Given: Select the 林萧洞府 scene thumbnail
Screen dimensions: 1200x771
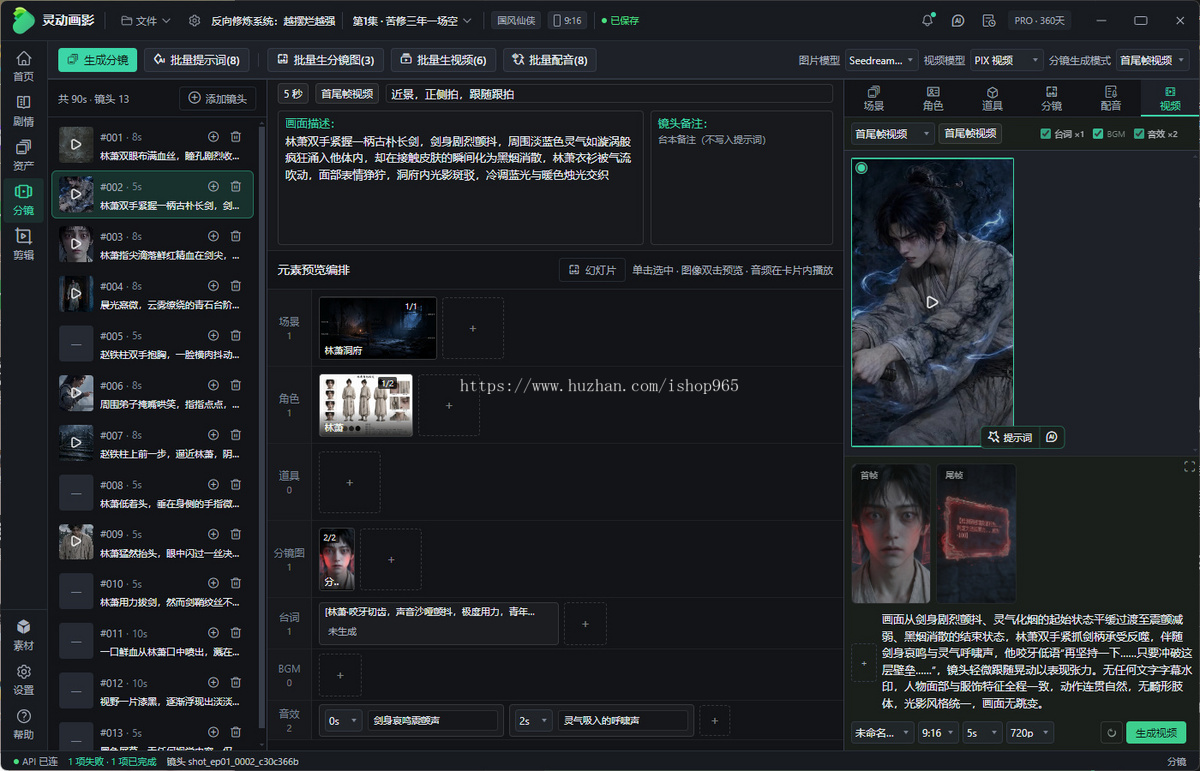Looking at the screenshot, I should click(378, 328).
